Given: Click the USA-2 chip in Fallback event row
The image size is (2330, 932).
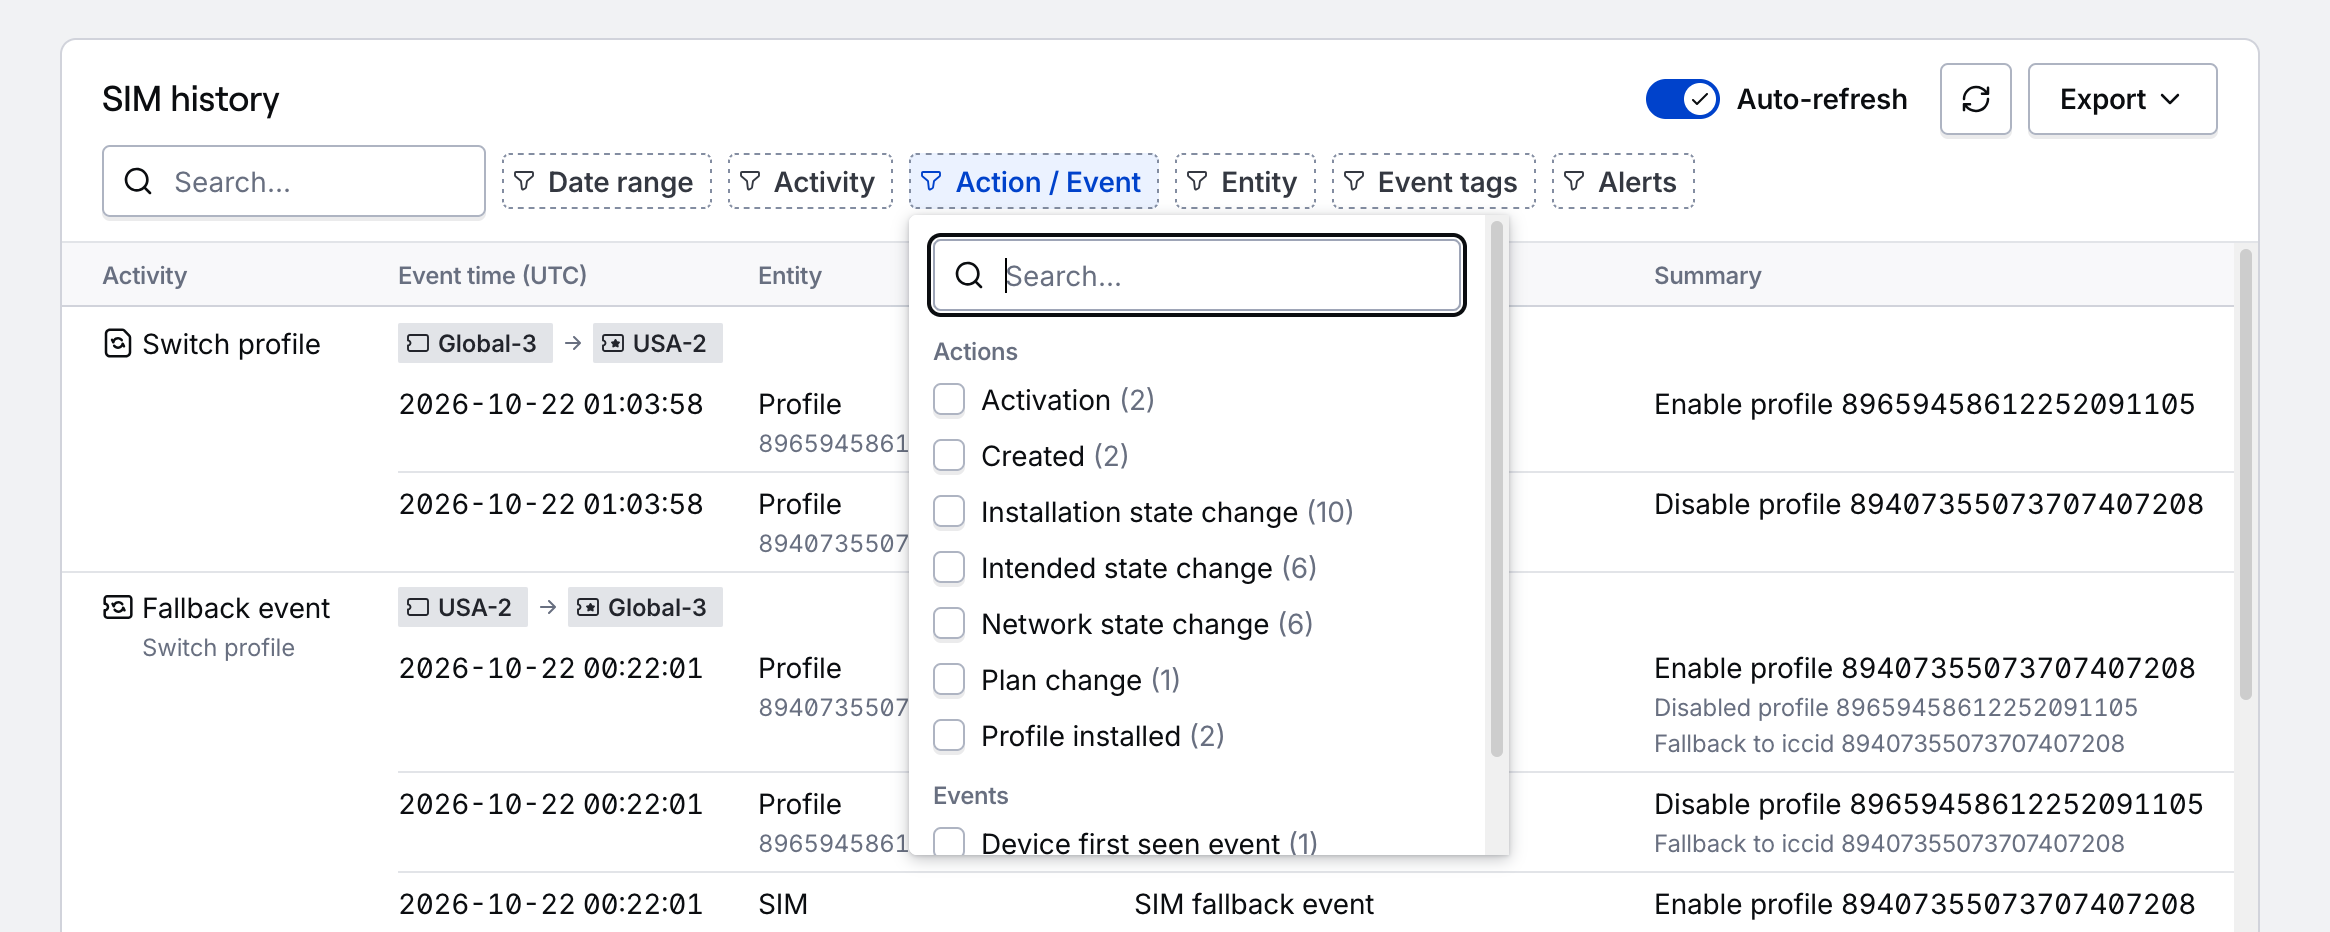Looking at the screenshot, I should [x=462, y=607].
